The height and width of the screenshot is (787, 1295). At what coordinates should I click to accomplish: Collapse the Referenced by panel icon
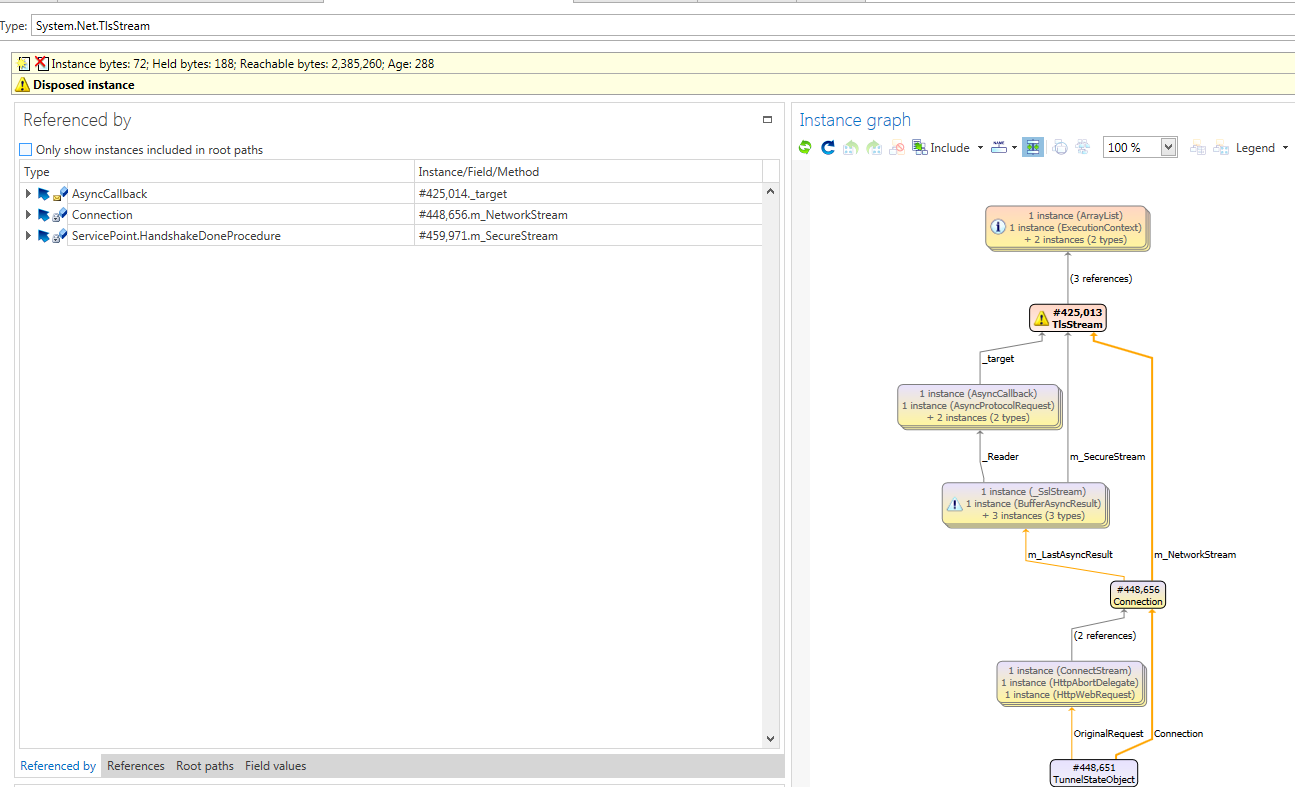point(767,120)
